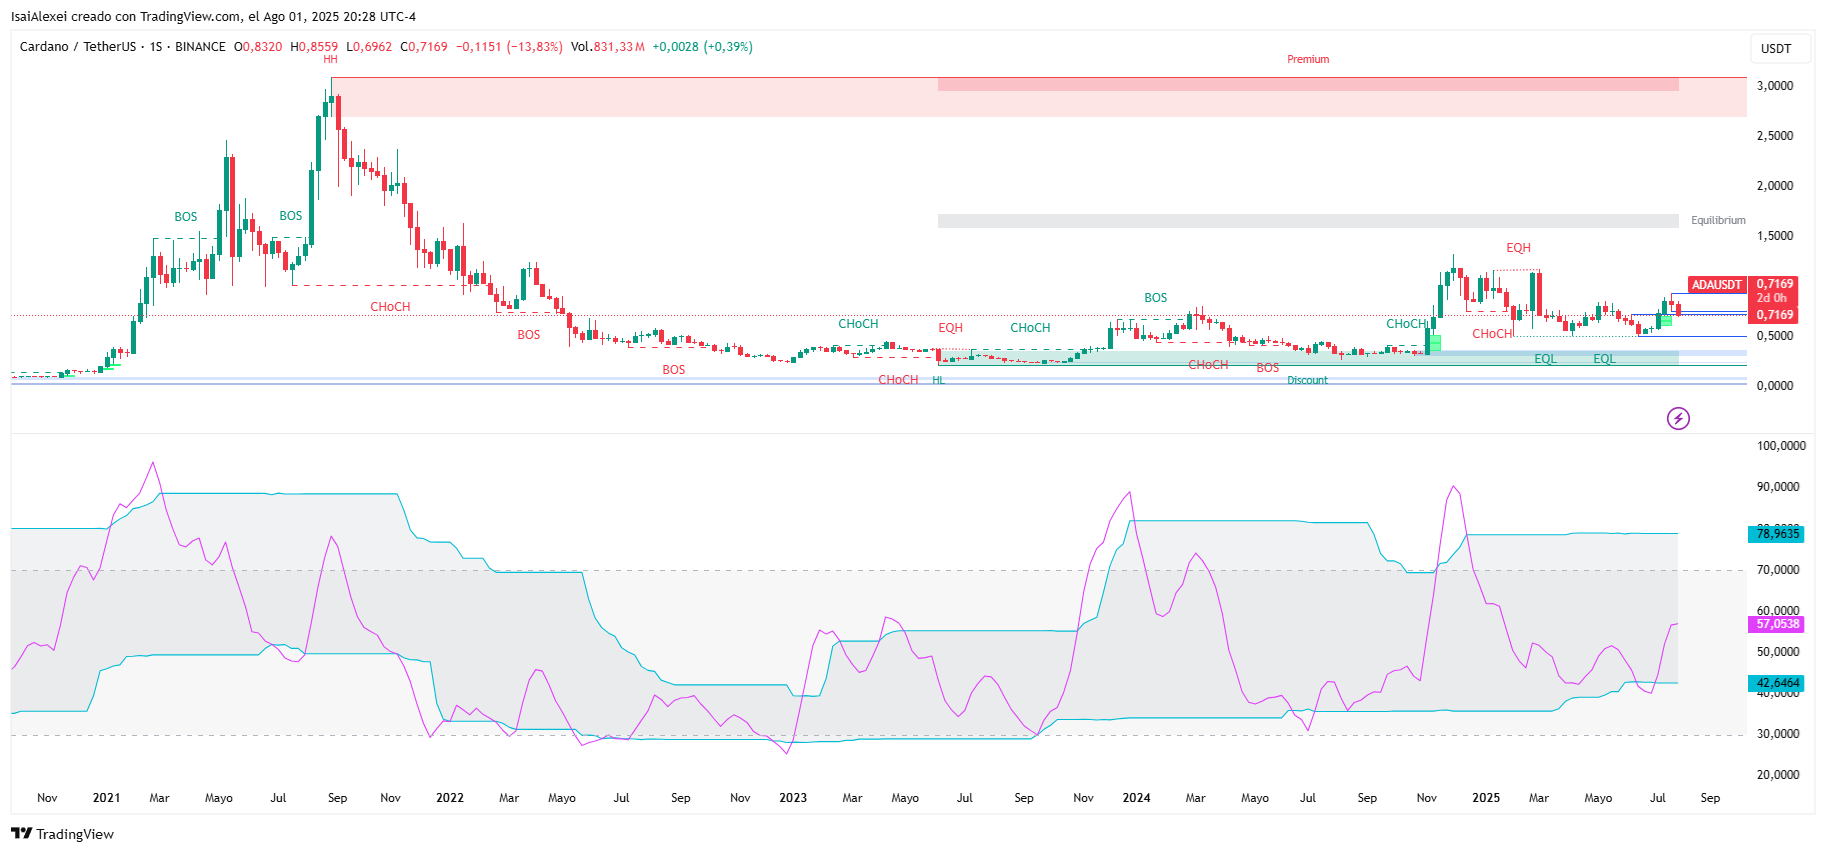Select the HH label above the peak
Image resolution: width=1826 pixels, height=853 pixels.
click(330, 60)
